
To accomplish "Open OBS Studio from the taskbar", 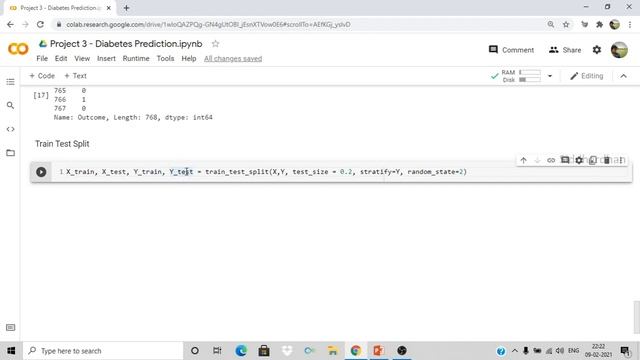I will click(402, 351).
